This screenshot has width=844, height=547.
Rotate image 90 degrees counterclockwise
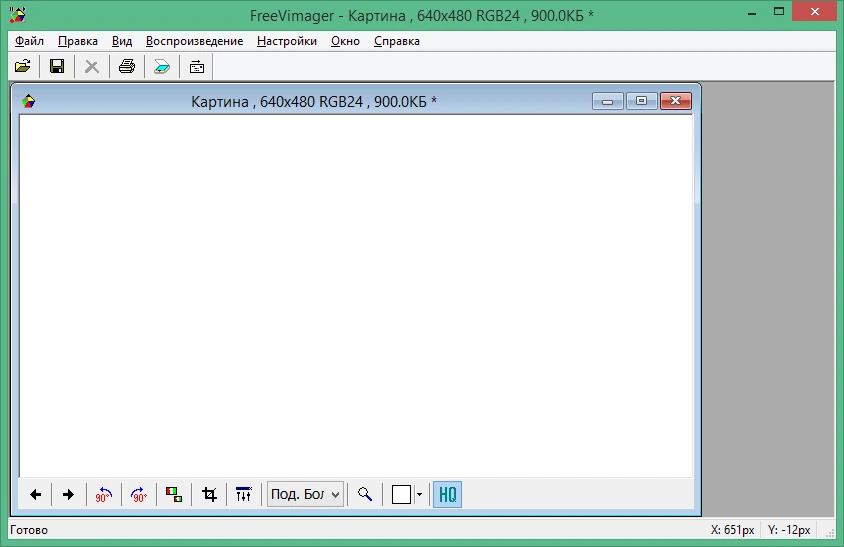click(103, 494)
